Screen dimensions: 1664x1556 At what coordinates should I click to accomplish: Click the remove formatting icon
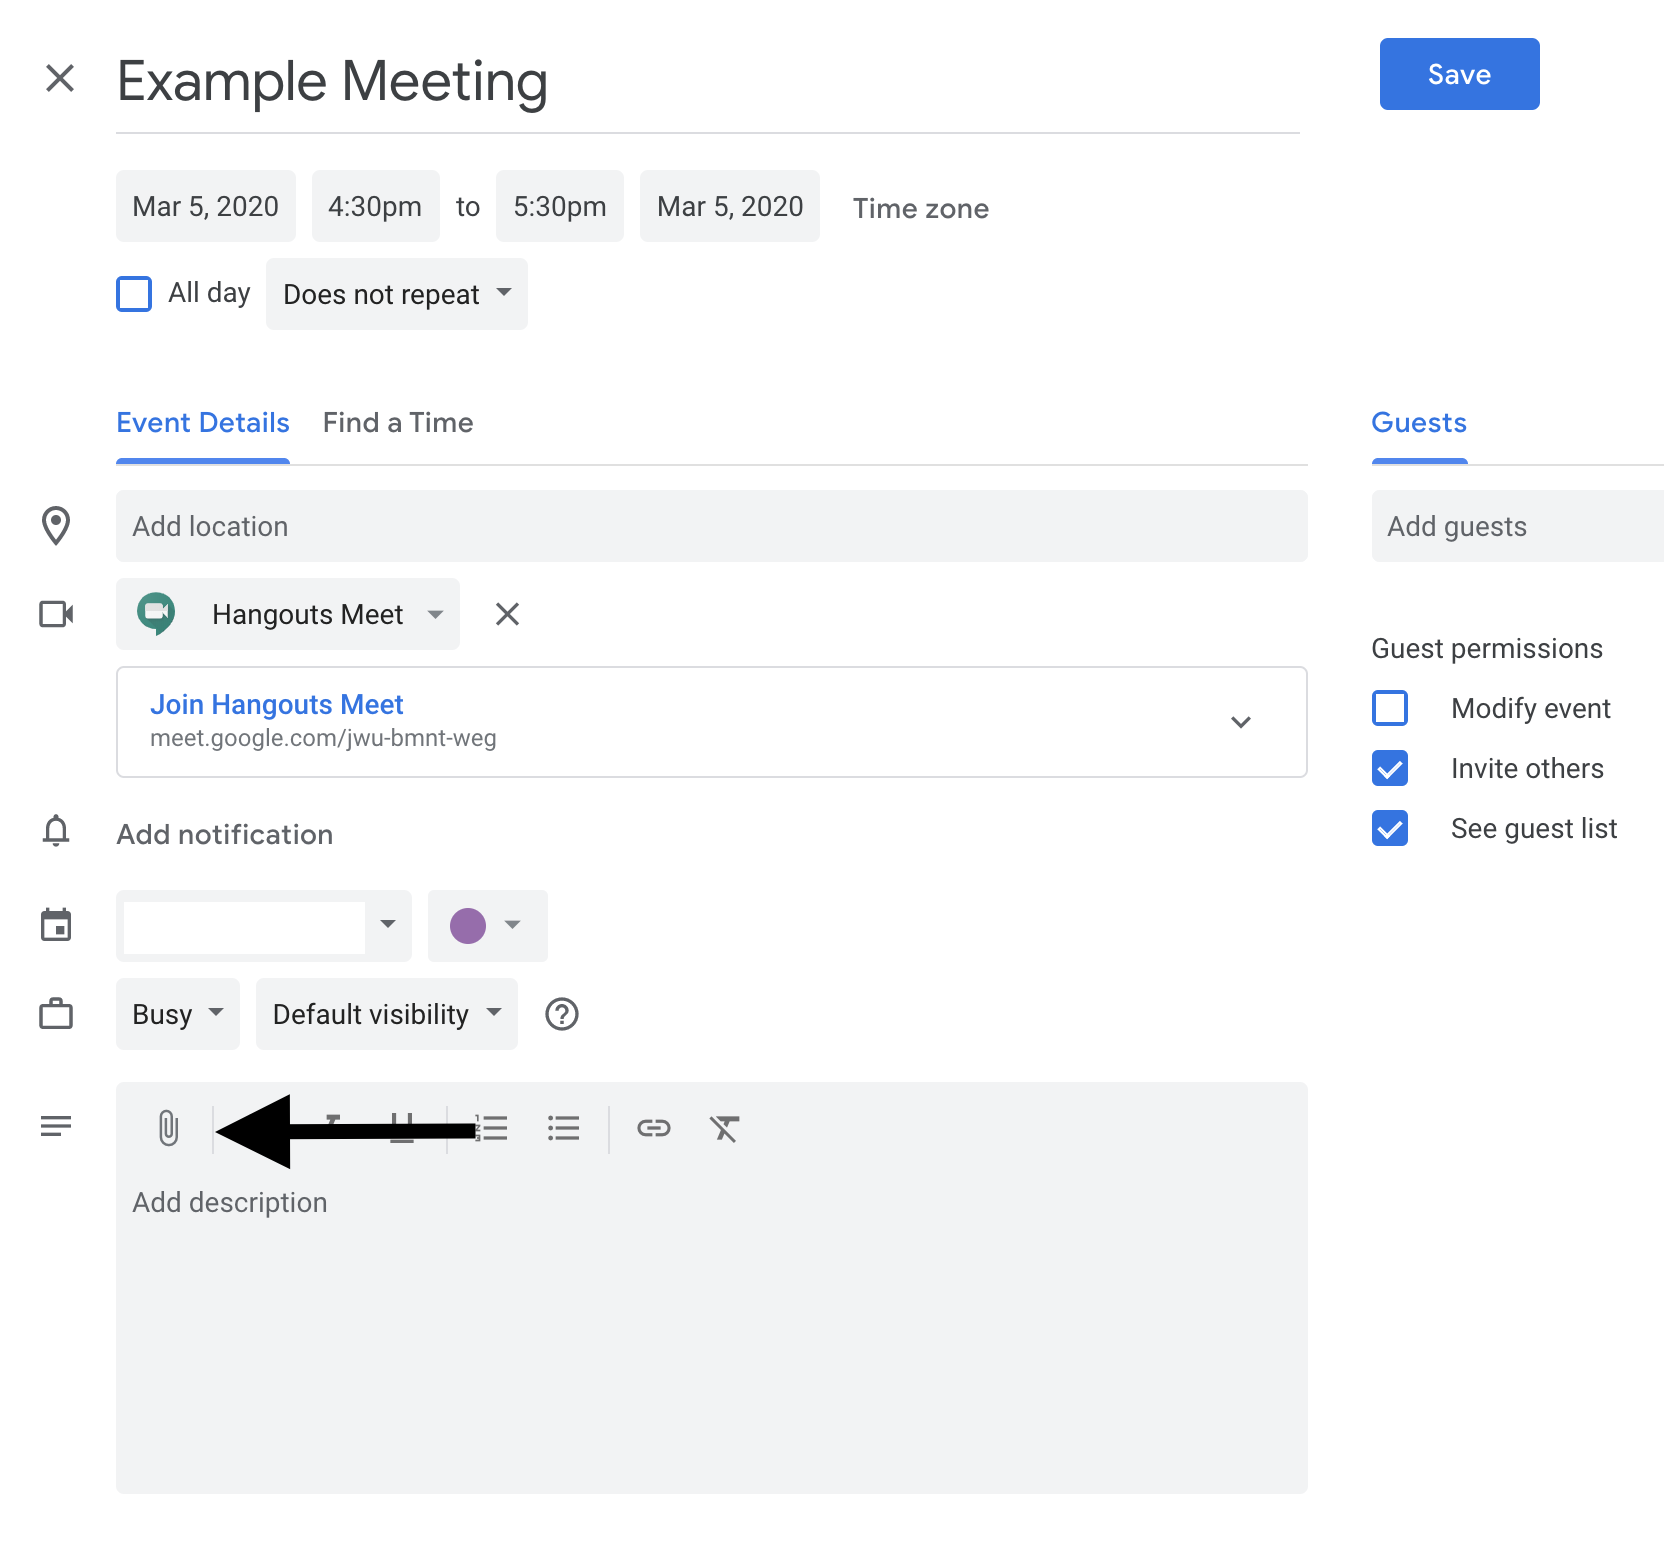pos(724,1128)
